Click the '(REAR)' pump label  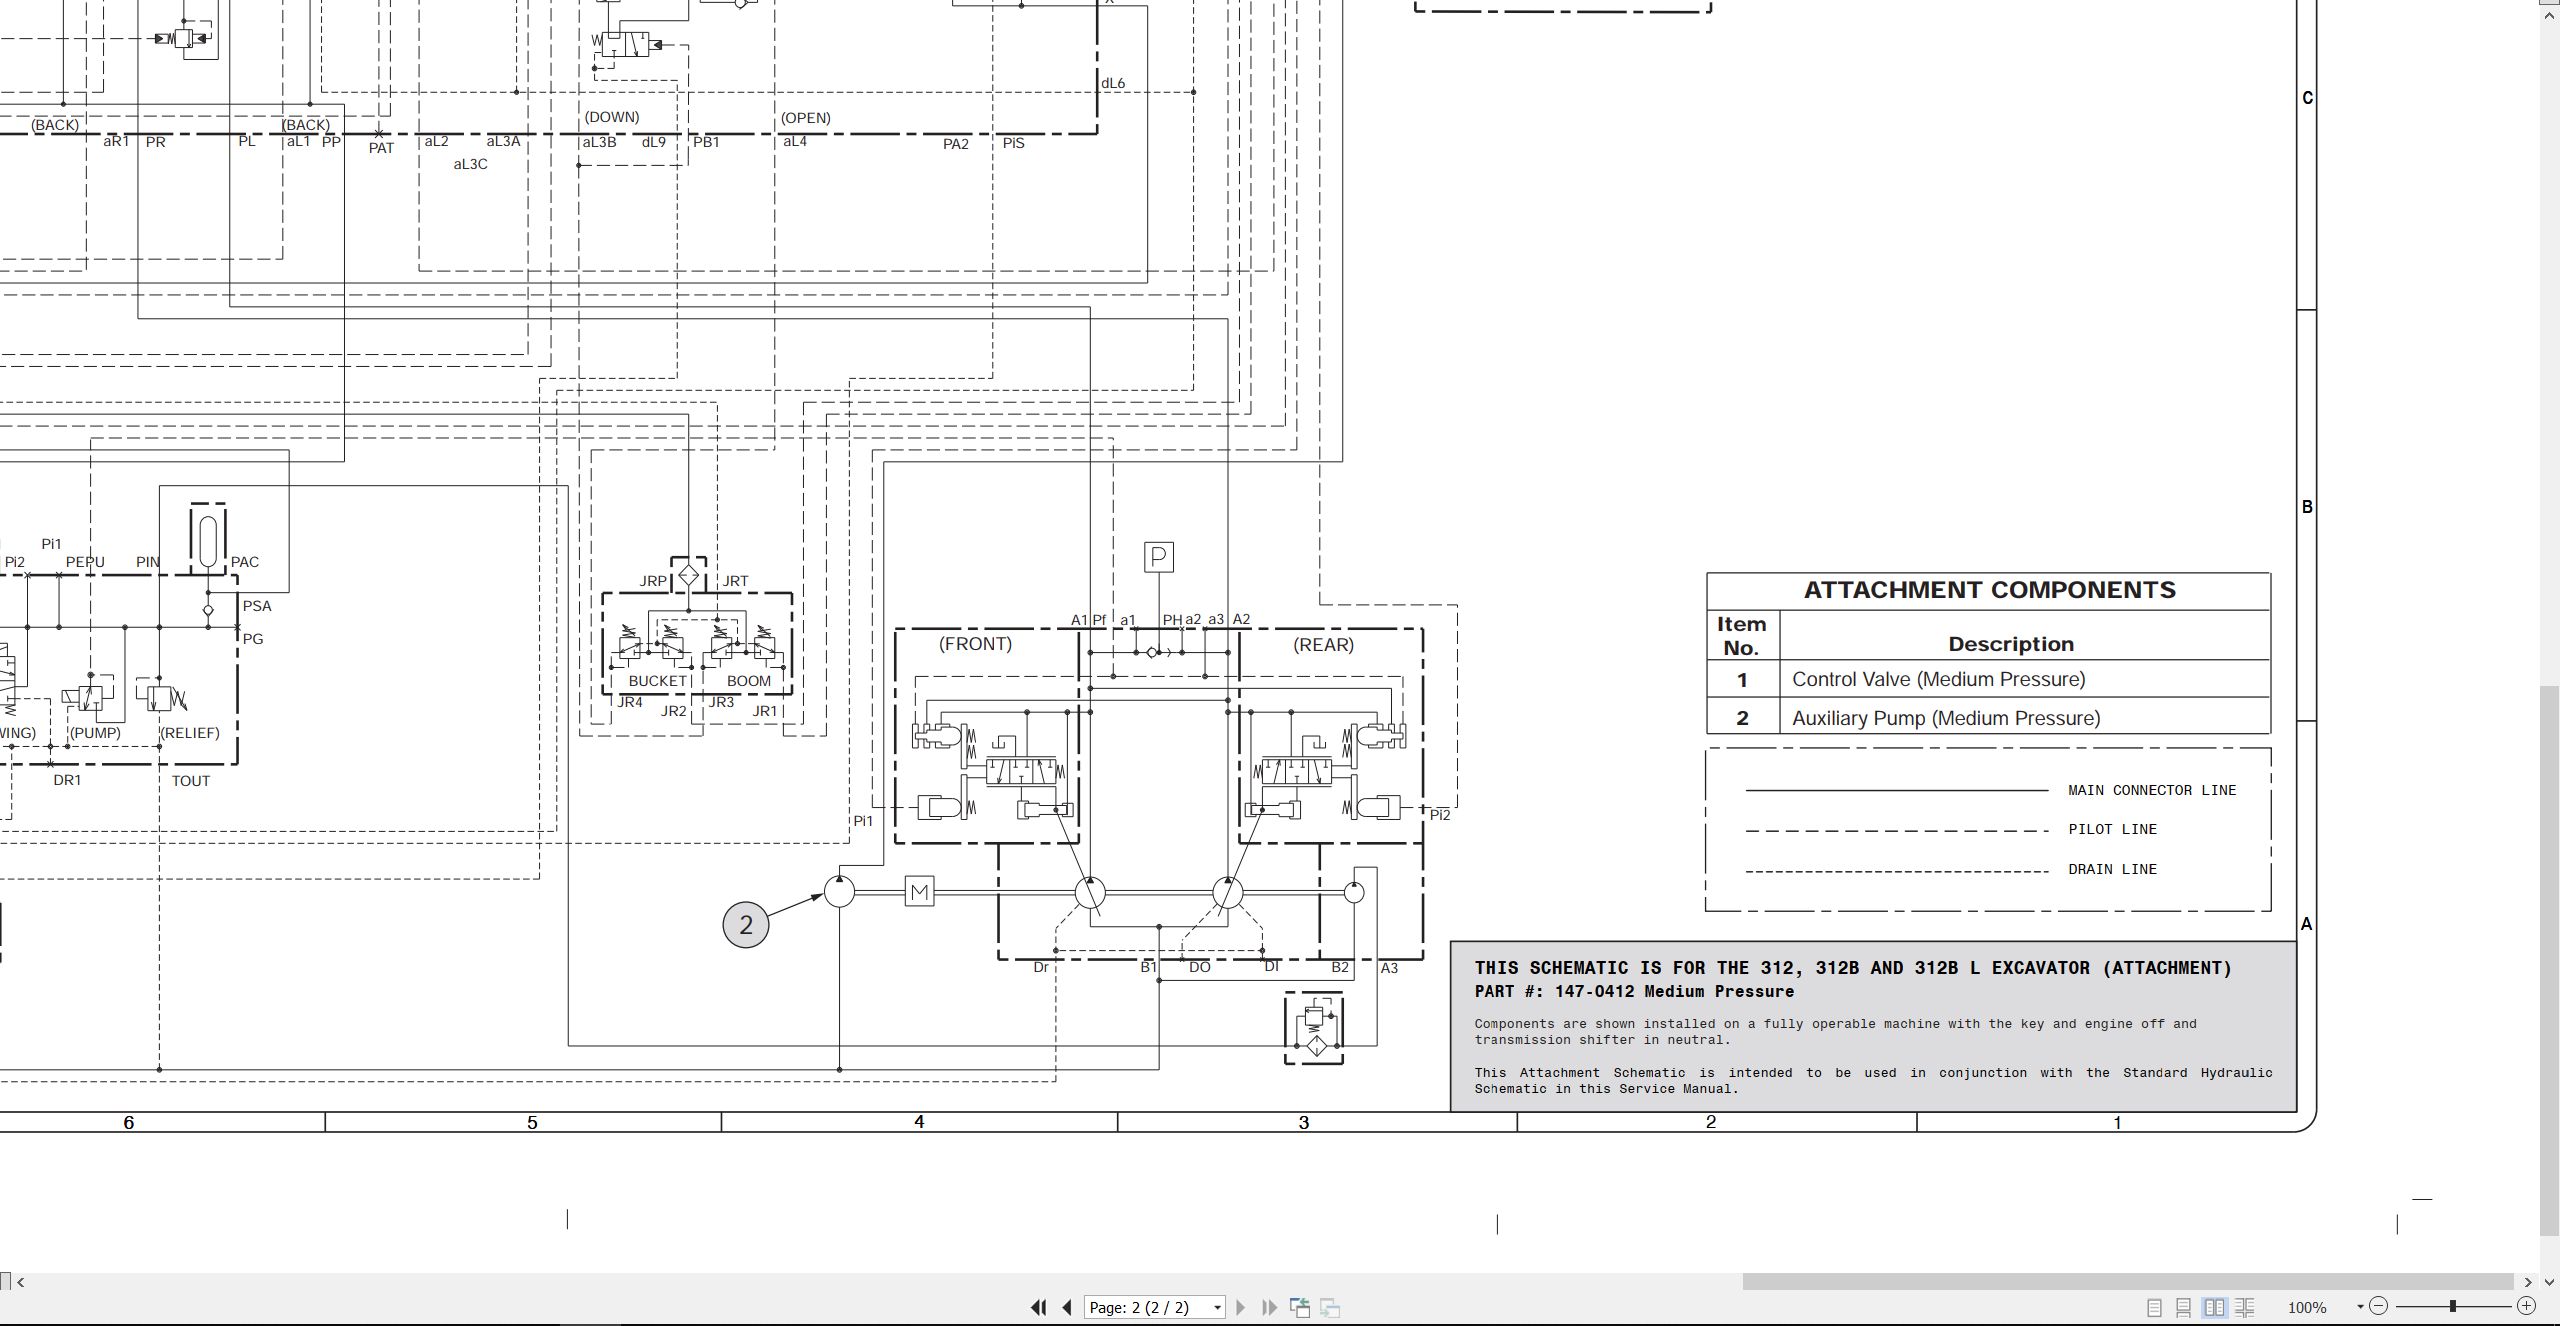[1323, 645]
